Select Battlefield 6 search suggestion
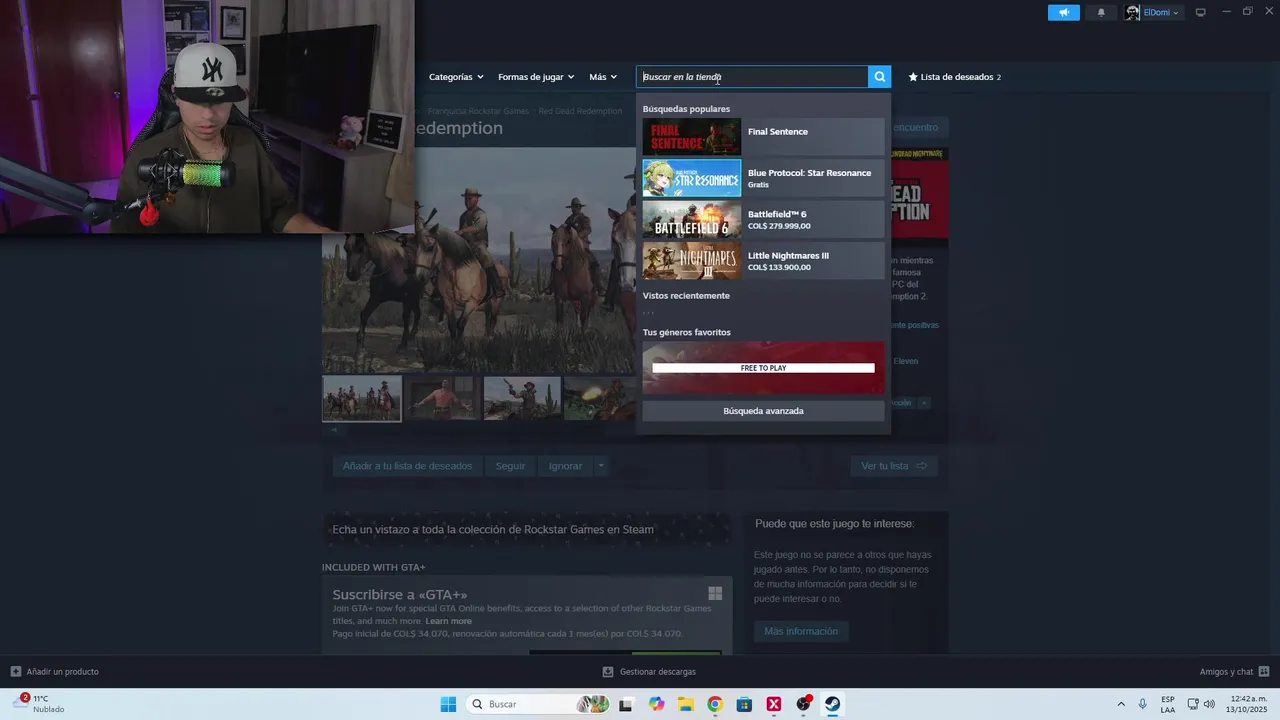Viewport: 1280px width, 720px height. tap(763, 219)
